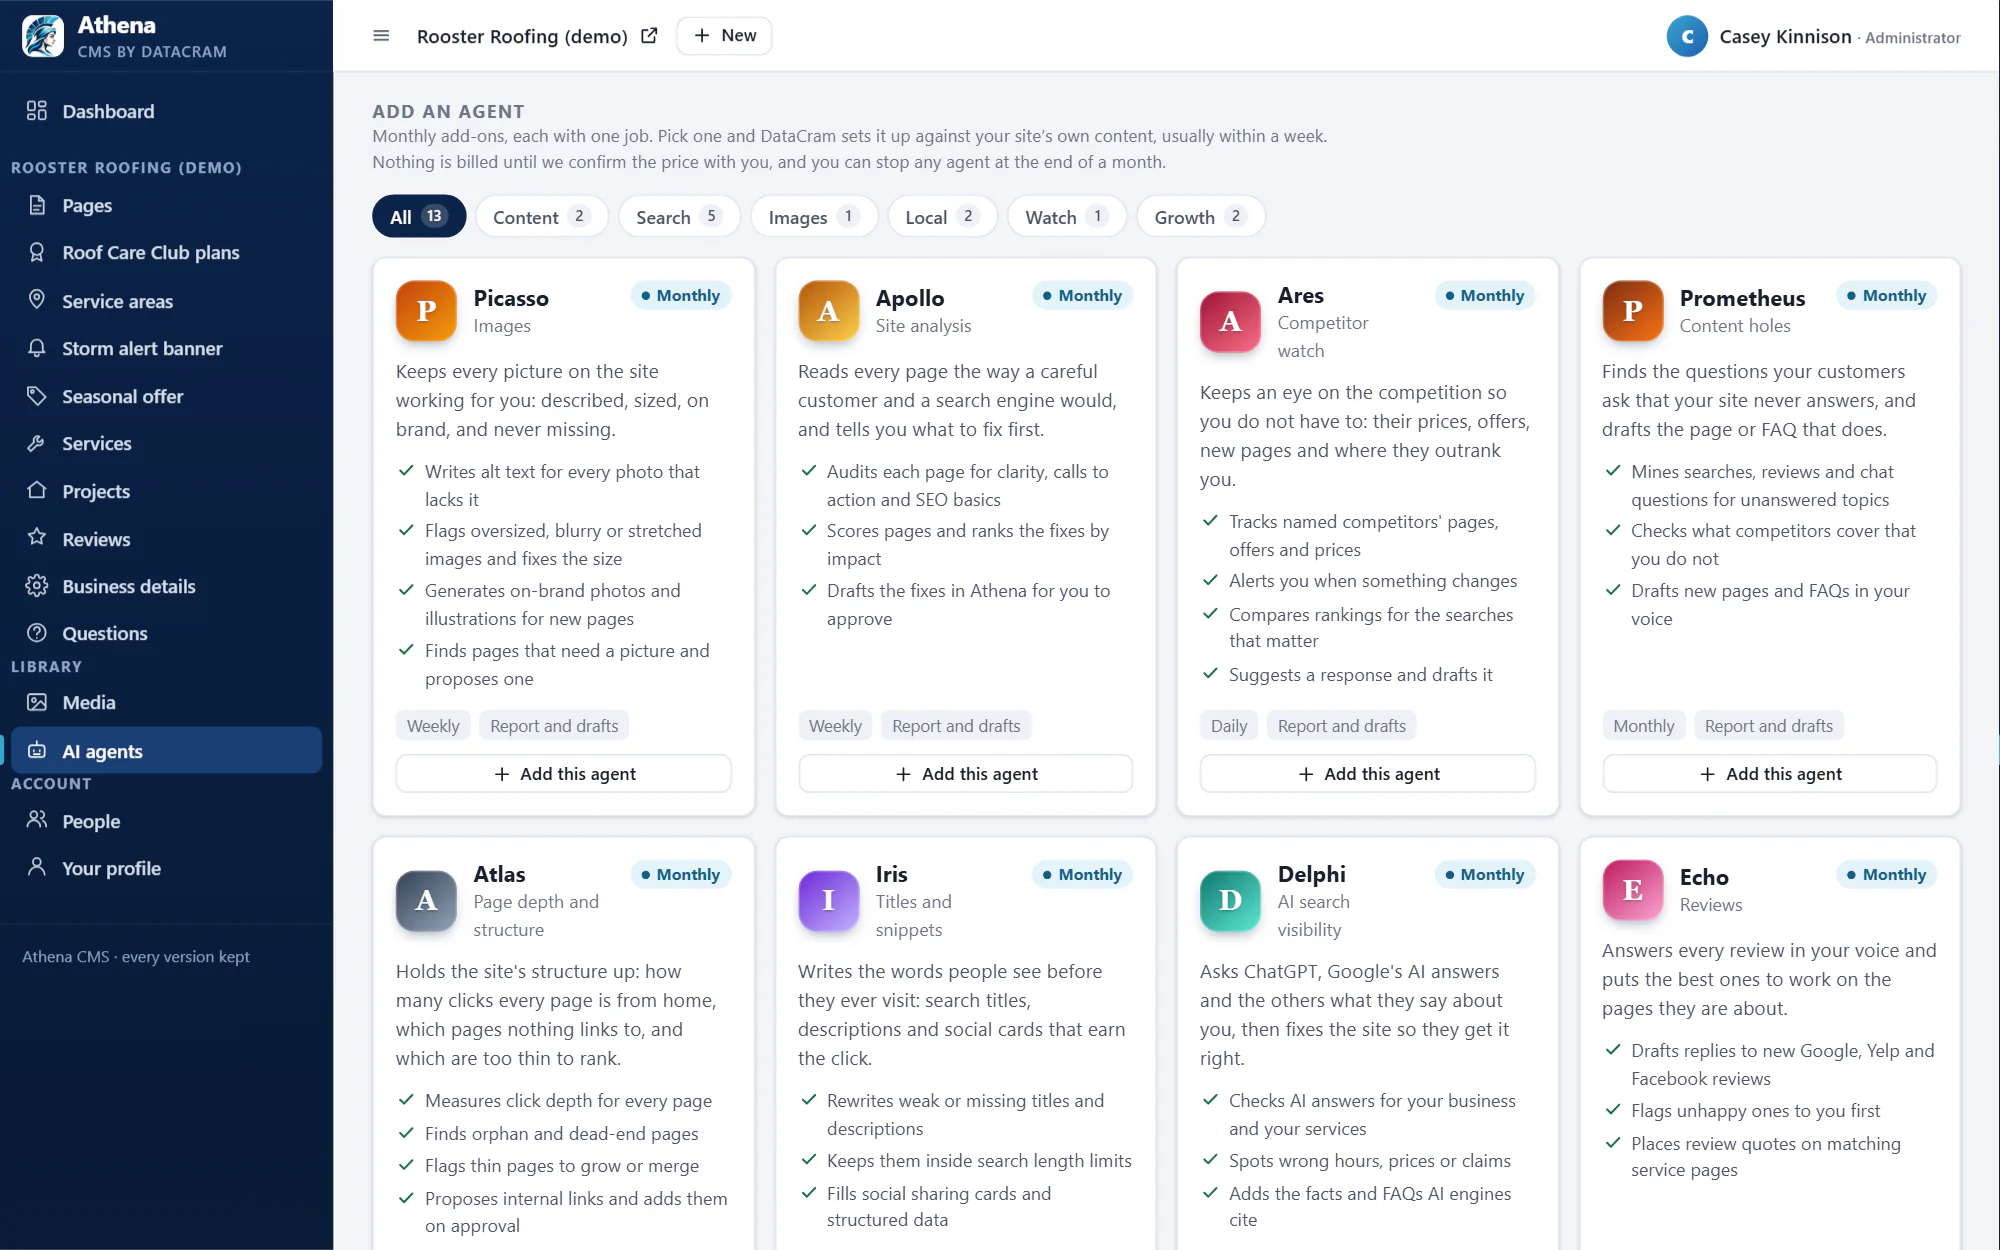
Task: Click the Storm alert banner bell icon
Action: pyautogui.click(x=37, y=348)
